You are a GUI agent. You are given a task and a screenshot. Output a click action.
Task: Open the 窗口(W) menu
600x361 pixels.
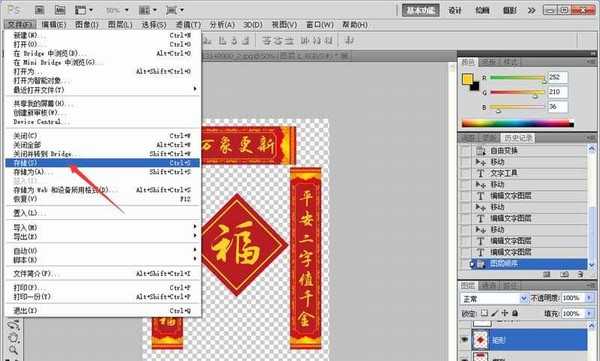[320, 25]
